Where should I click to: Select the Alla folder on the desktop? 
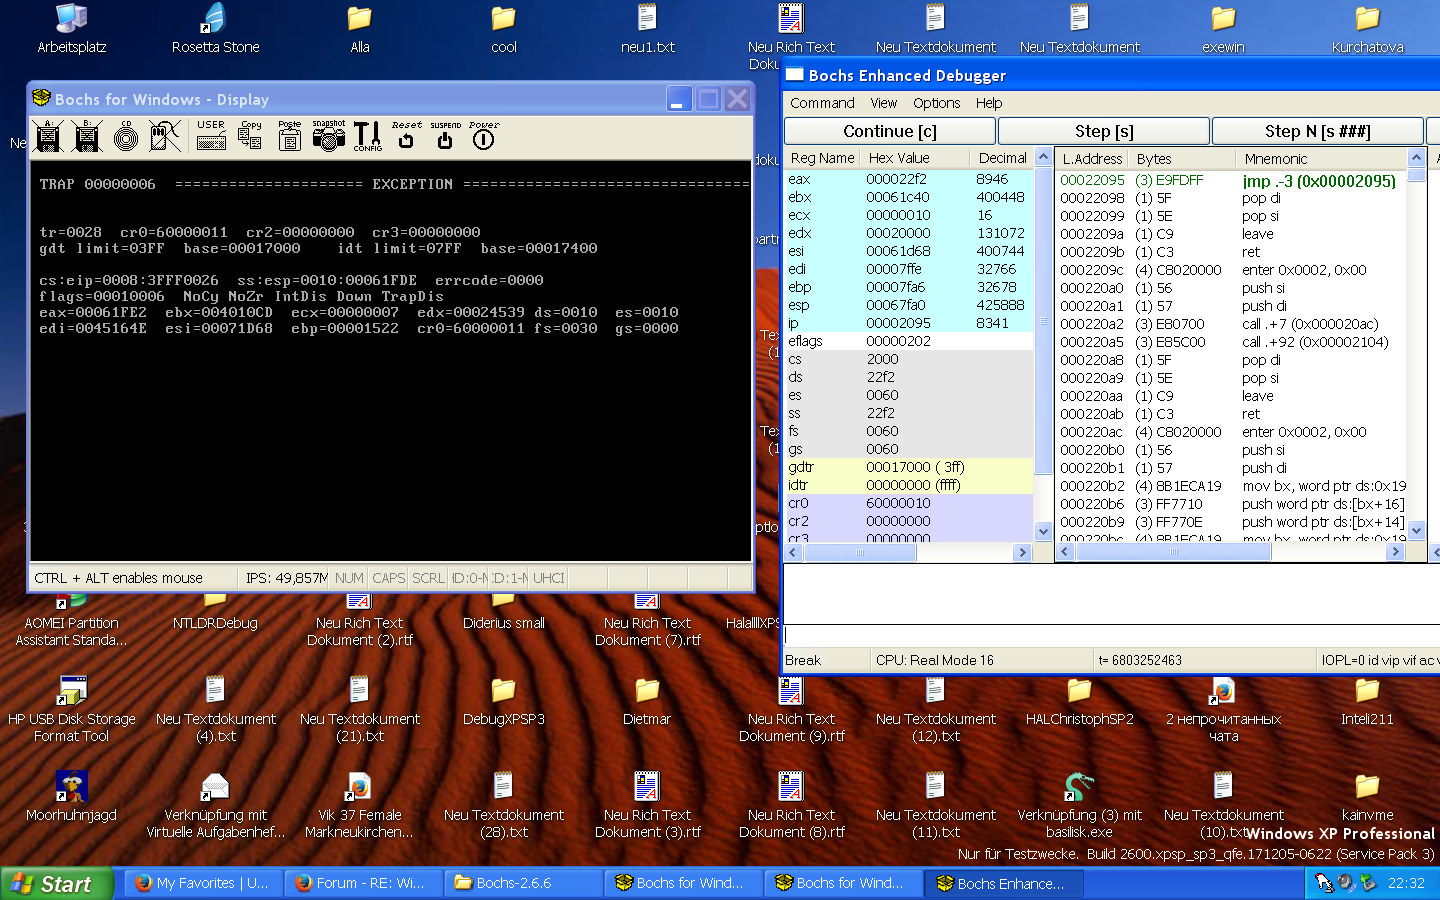(x=360, y=29)
